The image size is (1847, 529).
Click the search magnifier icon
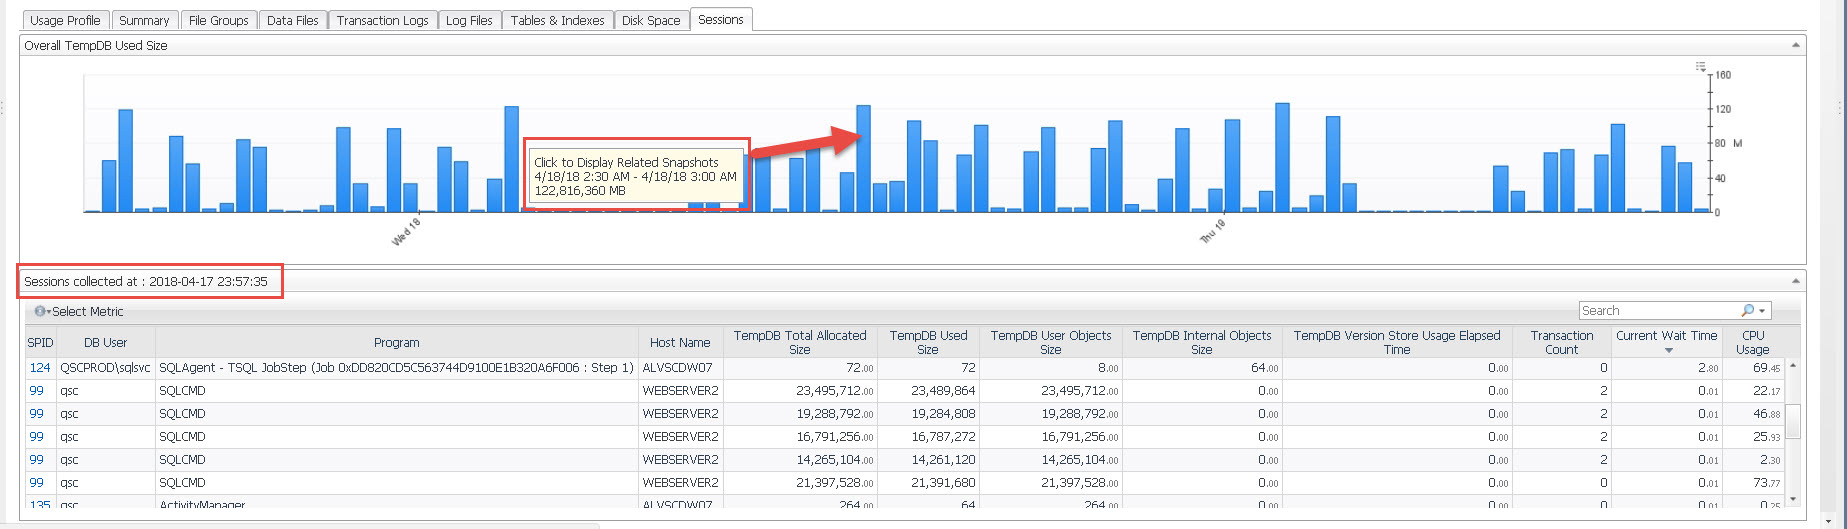[1747, 311]
